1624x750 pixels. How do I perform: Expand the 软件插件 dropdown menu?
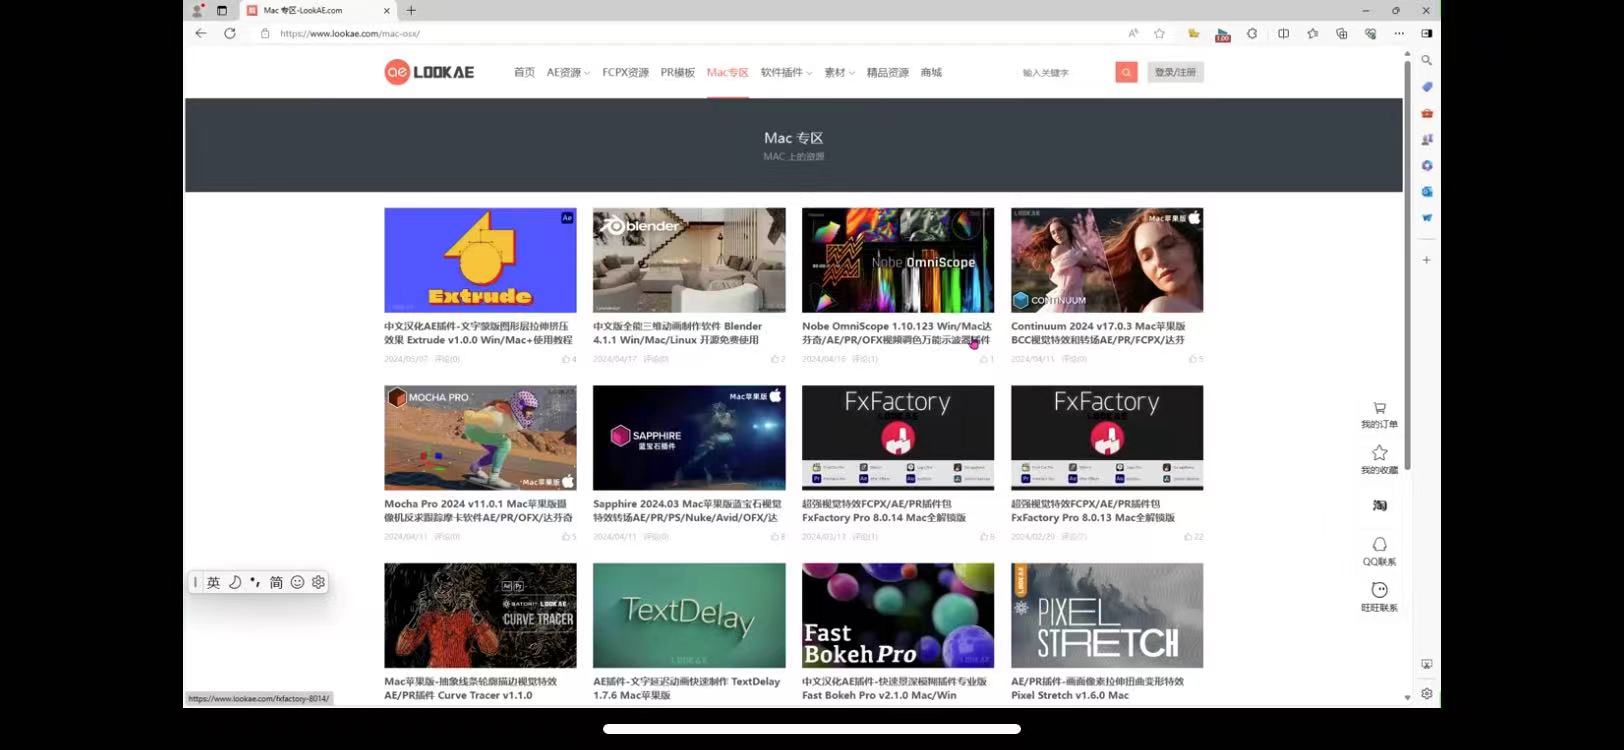pos(785,72)
